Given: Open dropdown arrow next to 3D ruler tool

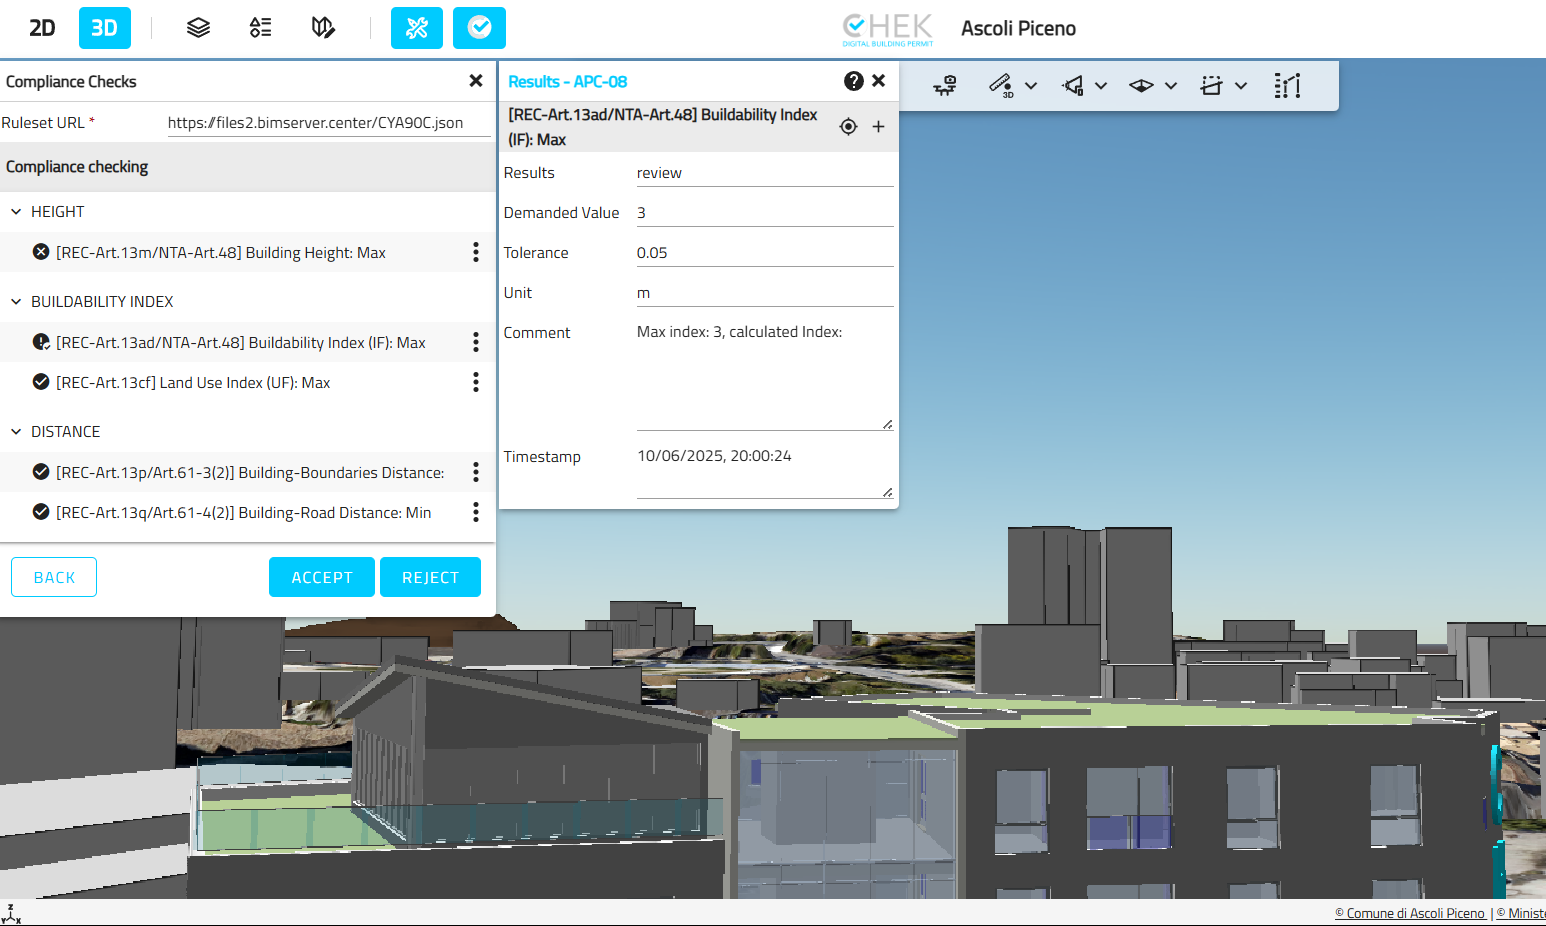Looking at the screenshot, I should pyautogui.click(x=1031, y=86).
